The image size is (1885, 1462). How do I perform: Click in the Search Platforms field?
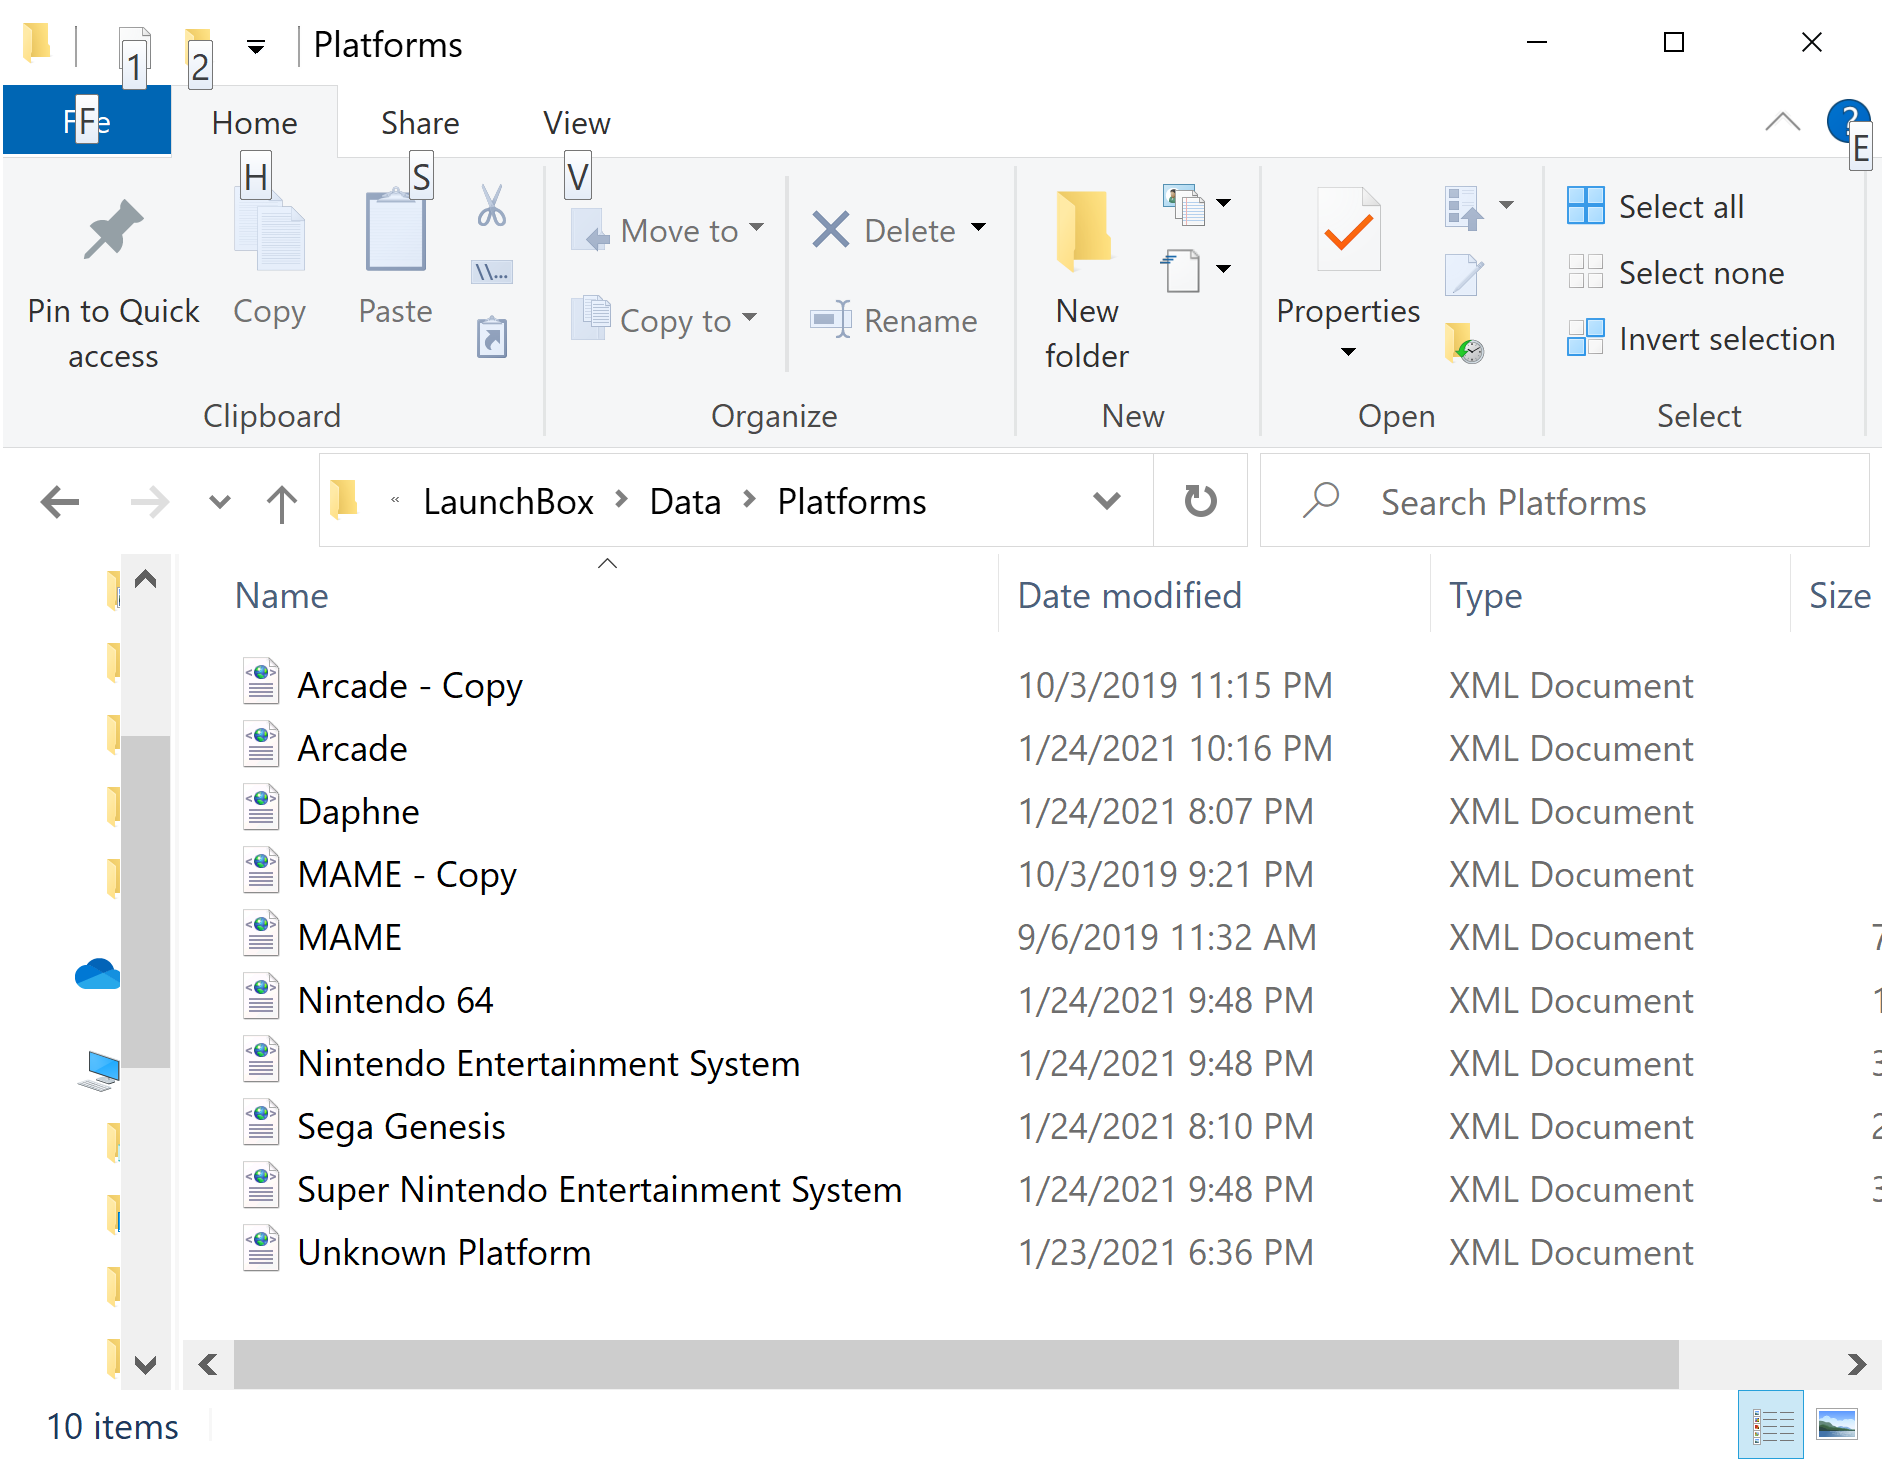coord(1564,500)
